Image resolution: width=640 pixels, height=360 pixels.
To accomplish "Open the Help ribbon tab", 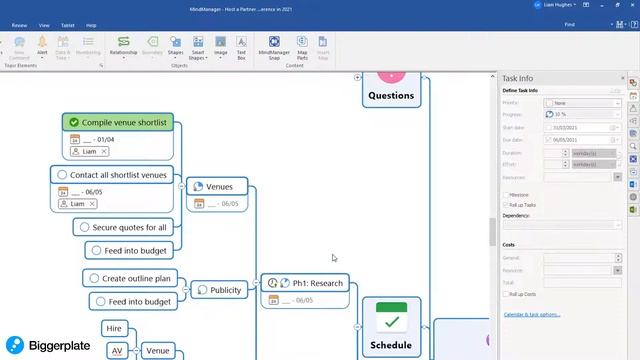I will pos(91,25).
